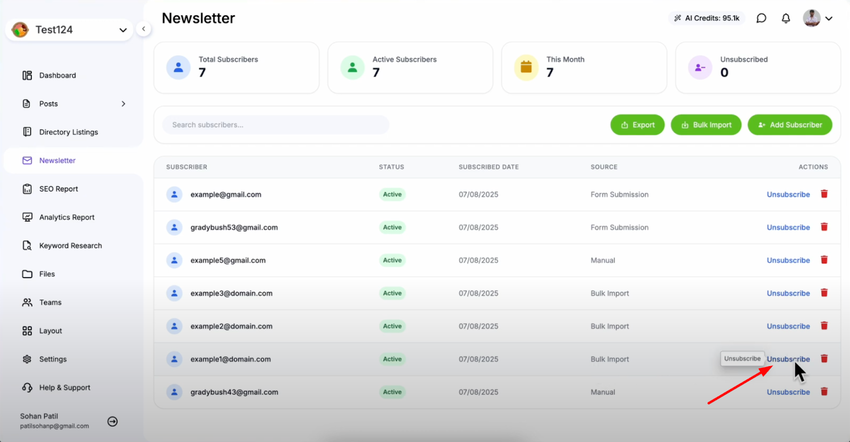Open the notifications bell
Viewport: 850px width, 442px height.
[x=786, y=18]
